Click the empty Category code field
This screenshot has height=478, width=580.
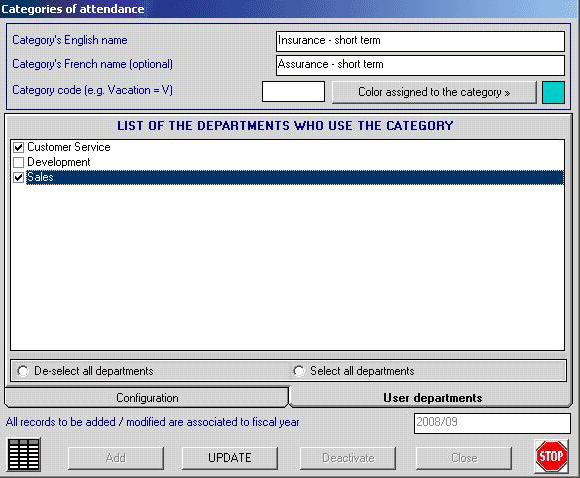click(x=293, y=91)
